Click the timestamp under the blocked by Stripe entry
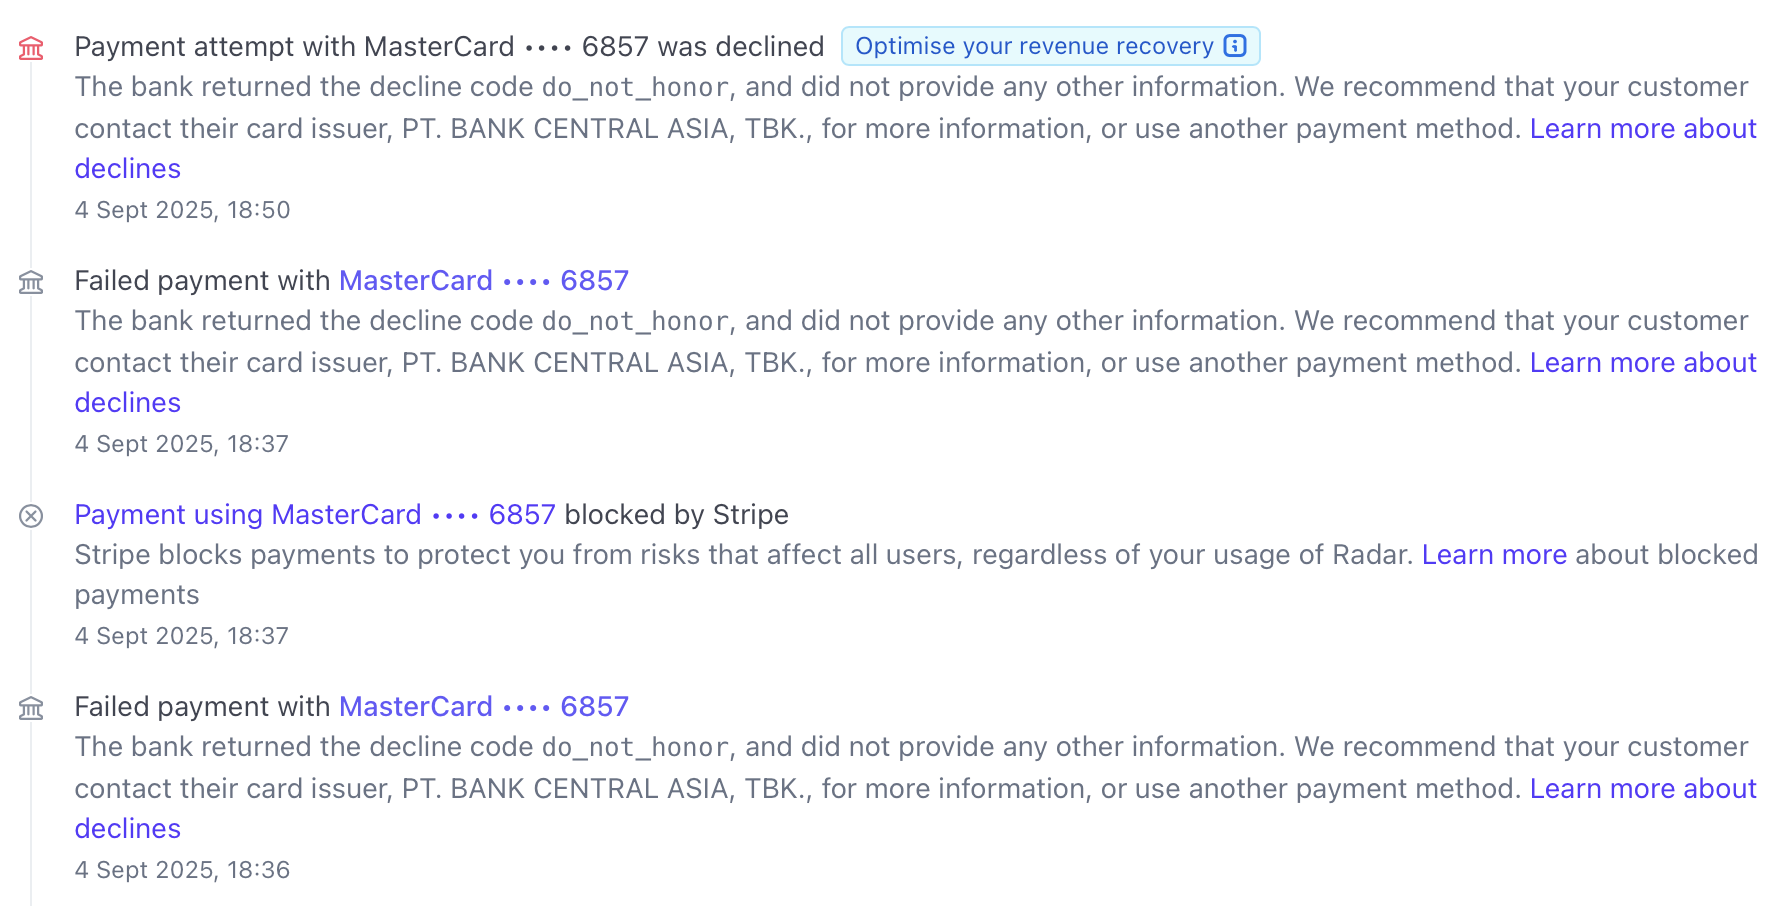The width and height of the screenshot is (1790, 906). pos(182,636)
